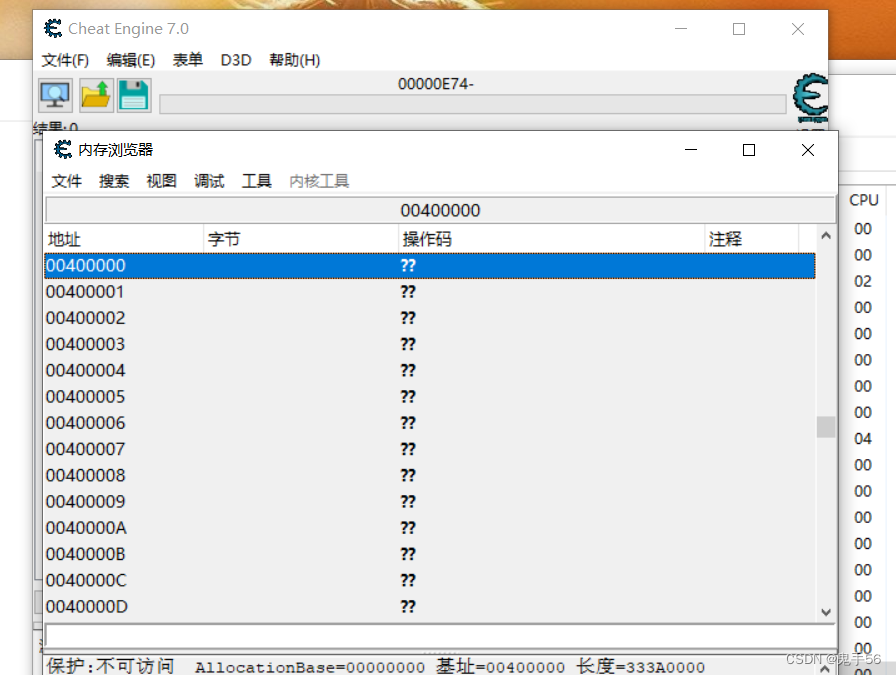Select disassembler row 0040000C
This screenshot has height=675, width=896.
[430, 581]
